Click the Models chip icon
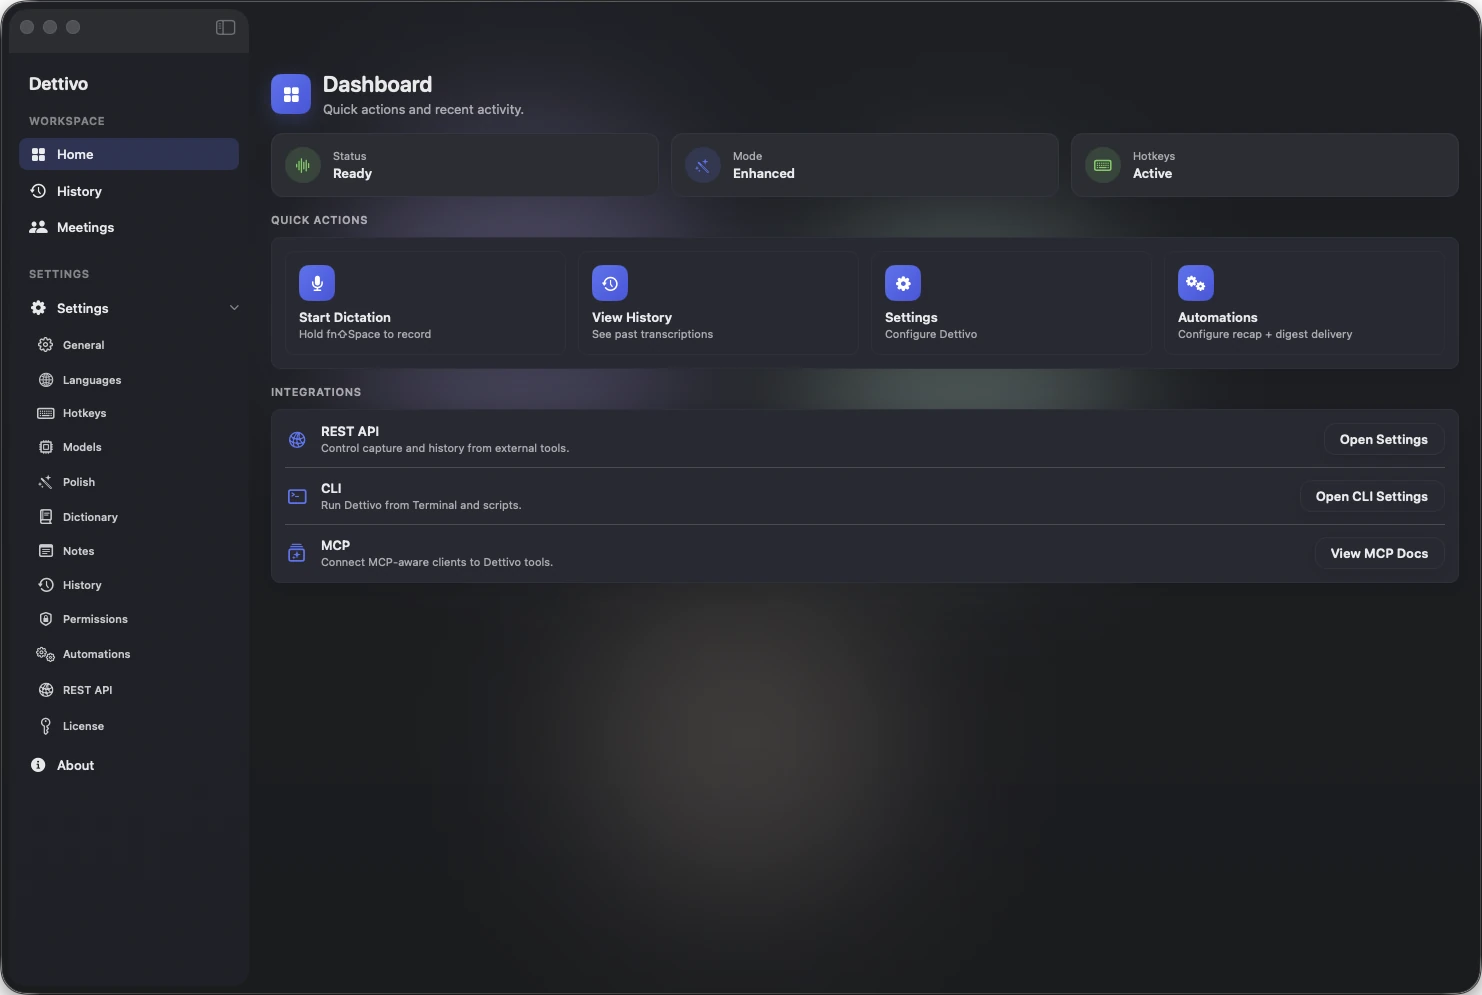Image resolution: width=1482 pixels, height=995 pixels. pyautogui.click(x=45, y=447)
